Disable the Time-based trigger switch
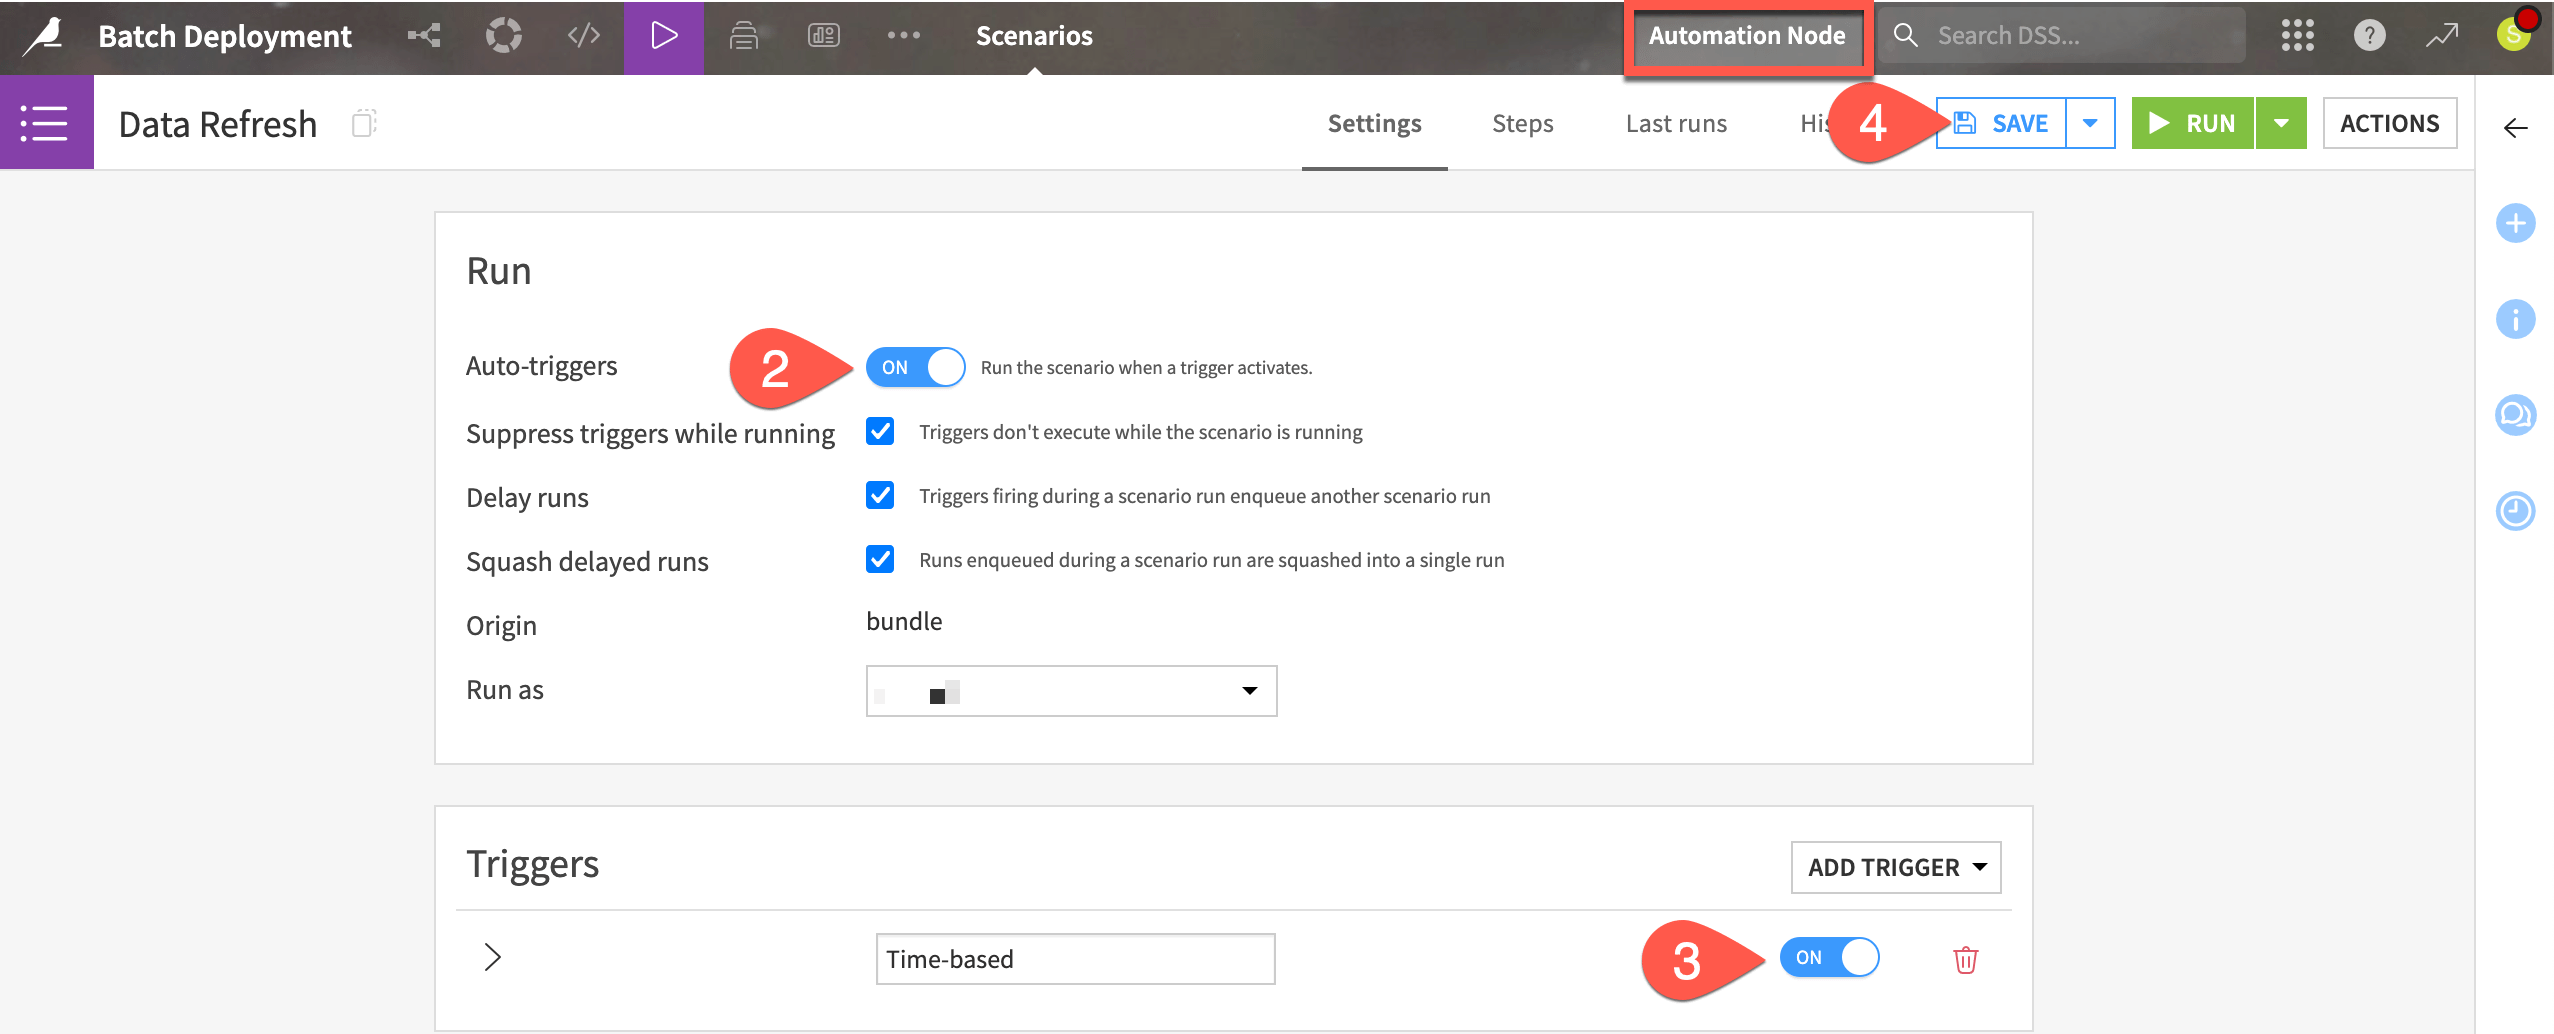 1829,957
